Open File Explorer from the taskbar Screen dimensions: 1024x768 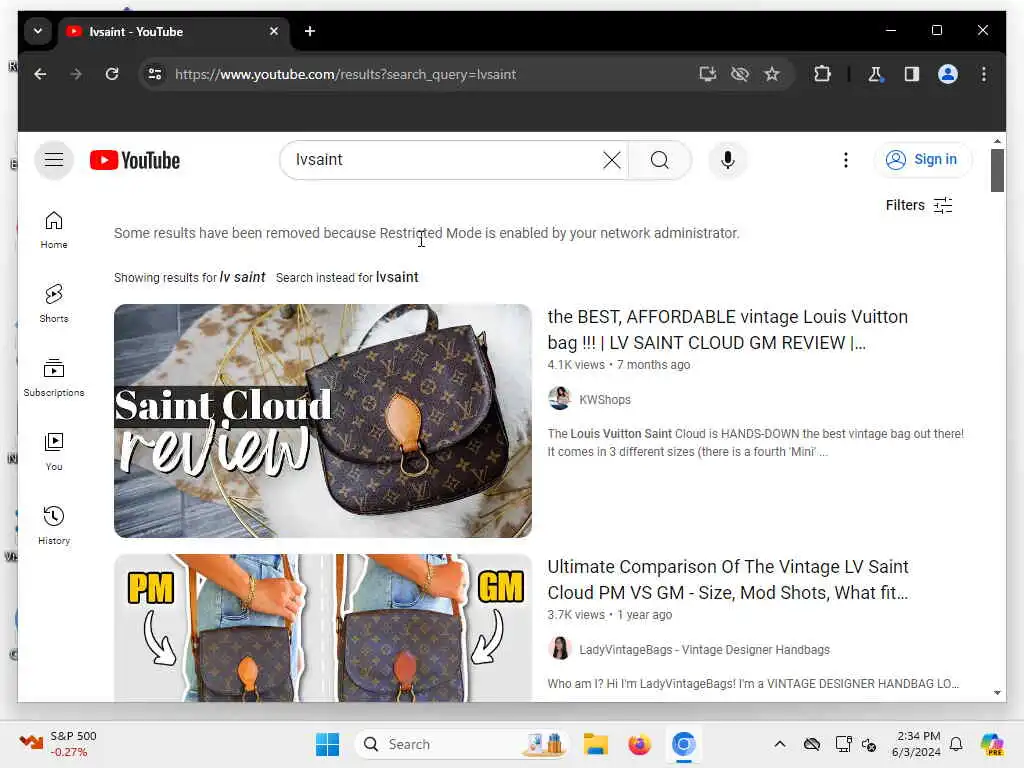point(596,744)
